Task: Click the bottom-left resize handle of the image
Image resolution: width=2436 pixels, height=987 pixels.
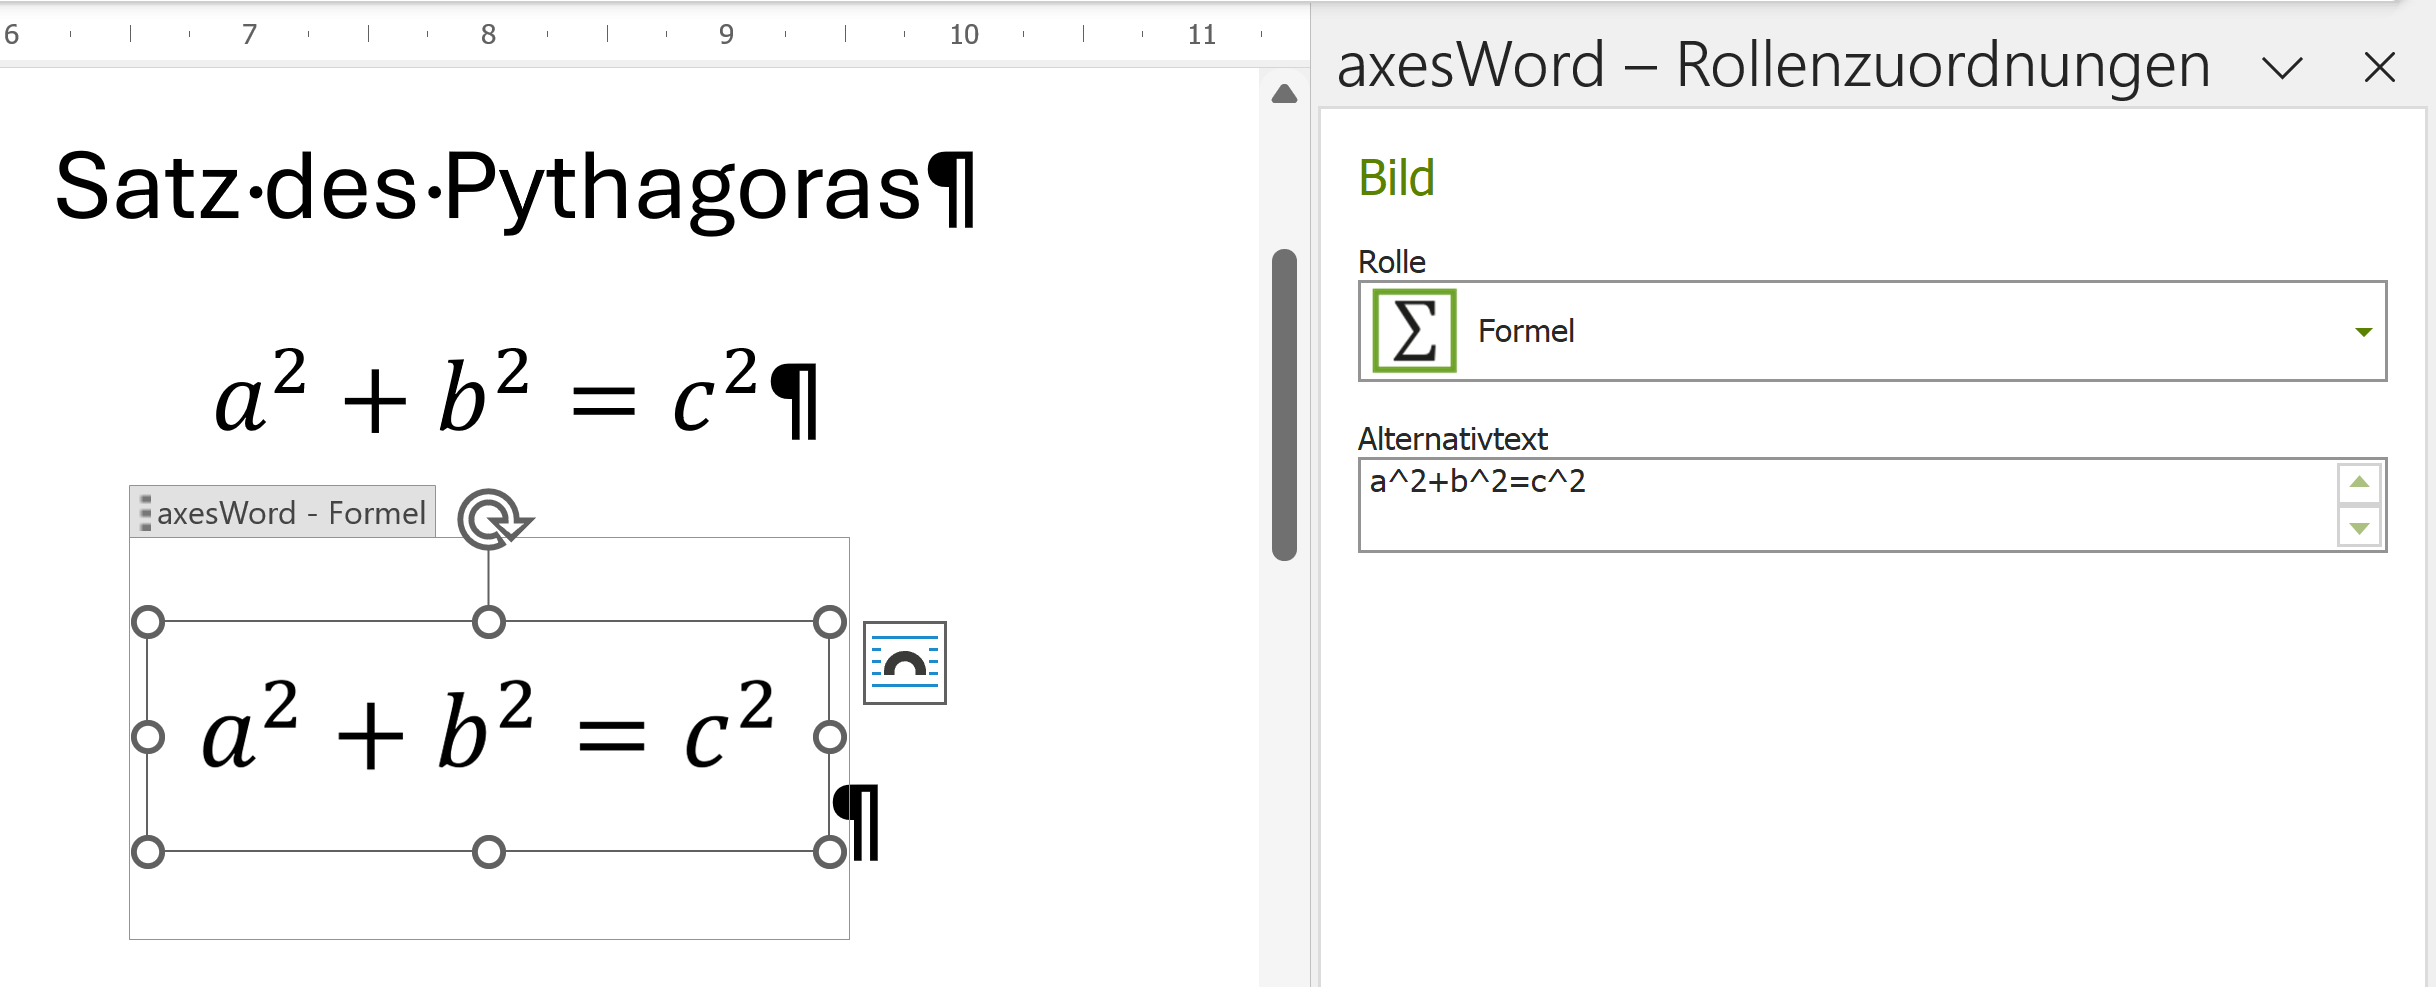Action: [148, 852]
